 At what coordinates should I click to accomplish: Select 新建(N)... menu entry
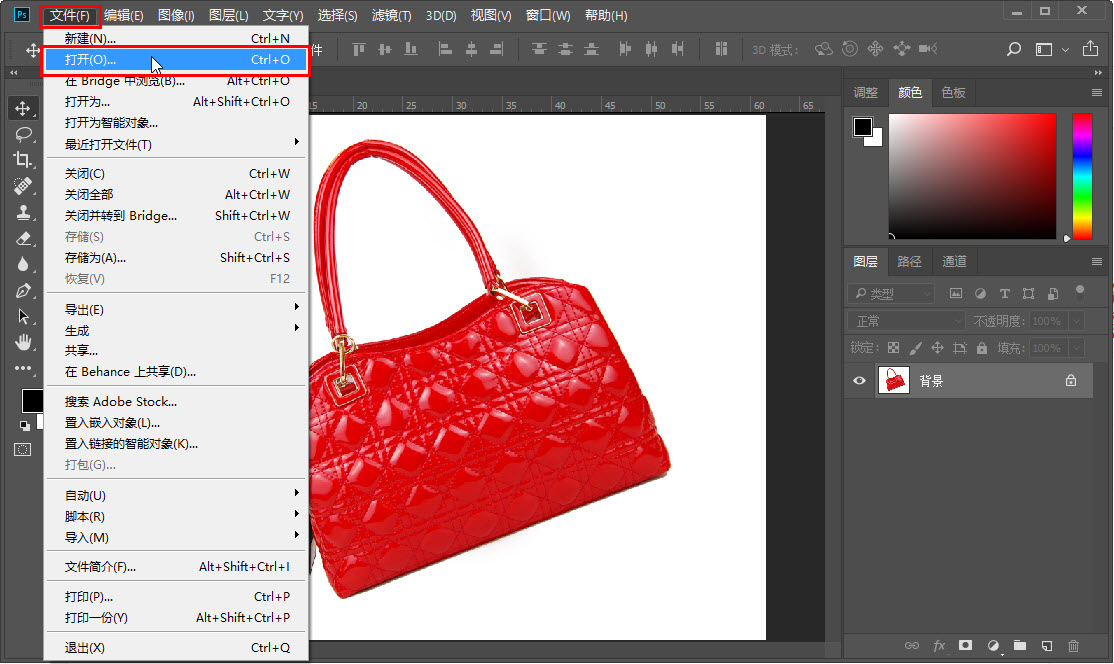176,38
